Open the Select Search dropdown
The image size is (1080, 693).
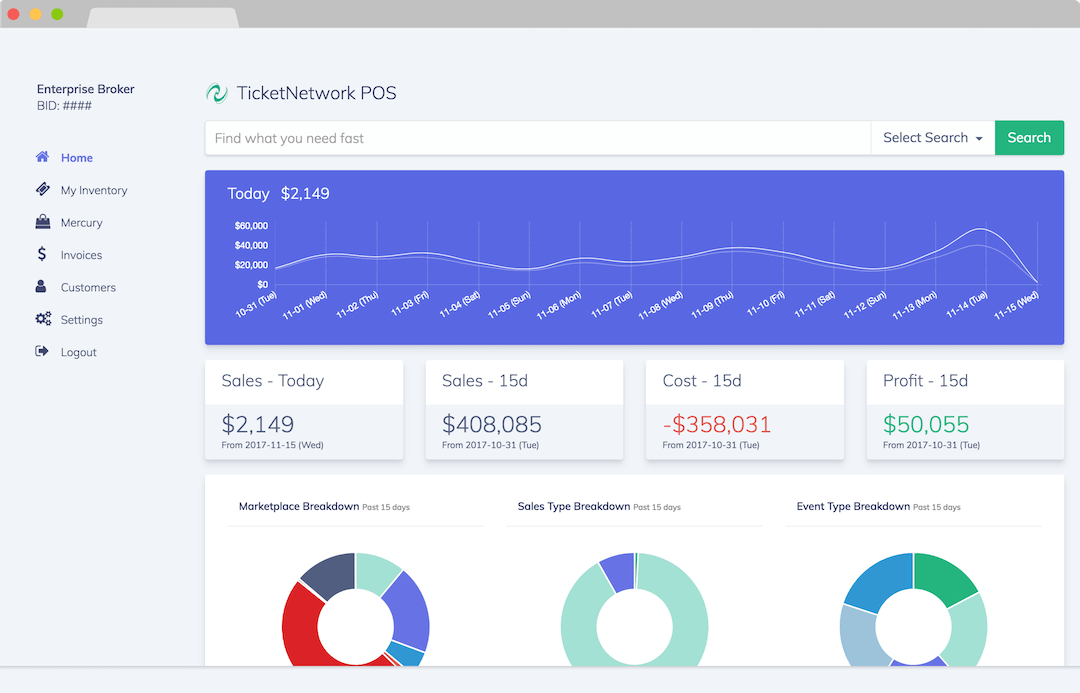point(932,138)
